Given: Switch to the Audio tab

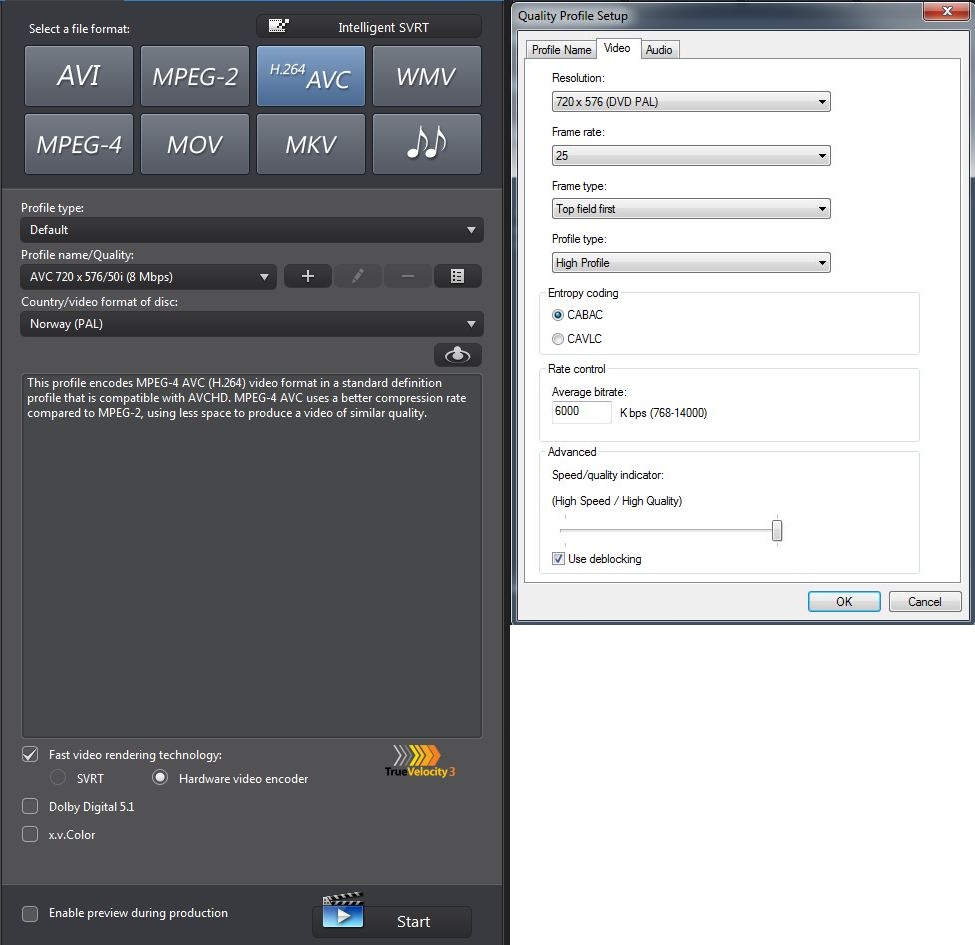Looking at the screenshot, I should pyautogui.click(x=659, y=50).
